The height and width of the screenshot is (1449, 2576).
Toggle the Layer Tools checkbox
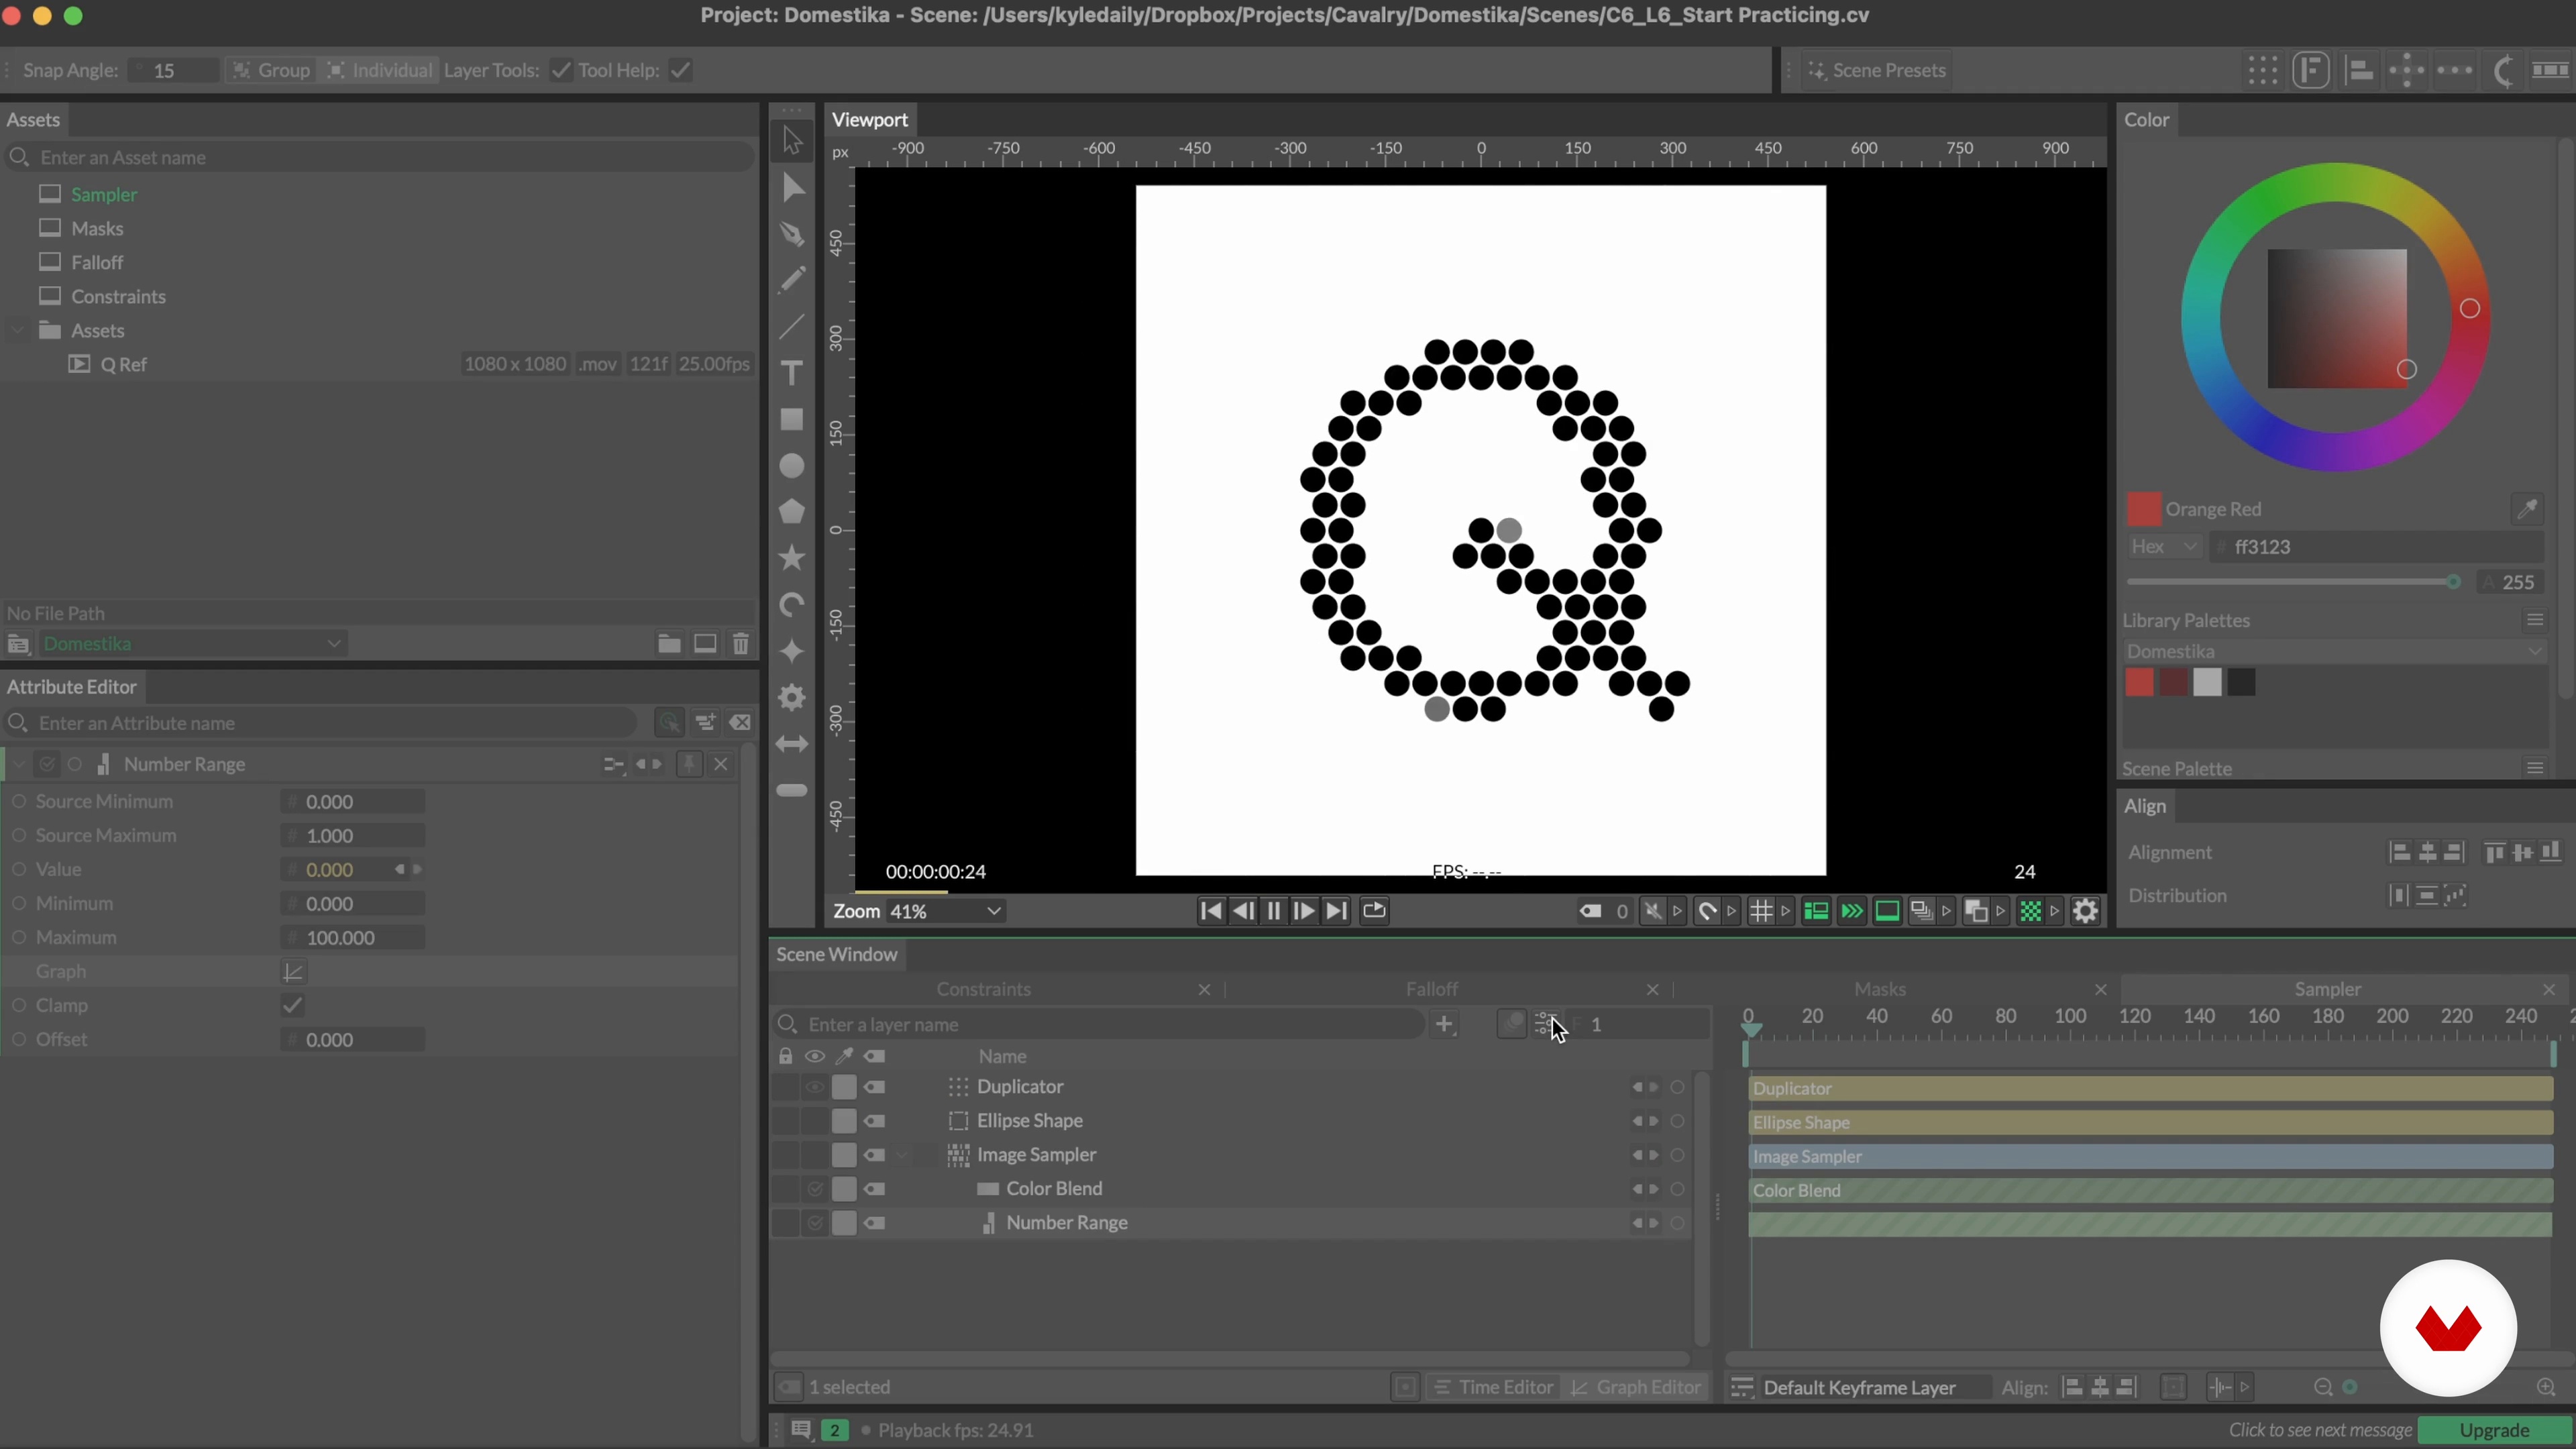[561, 70]
